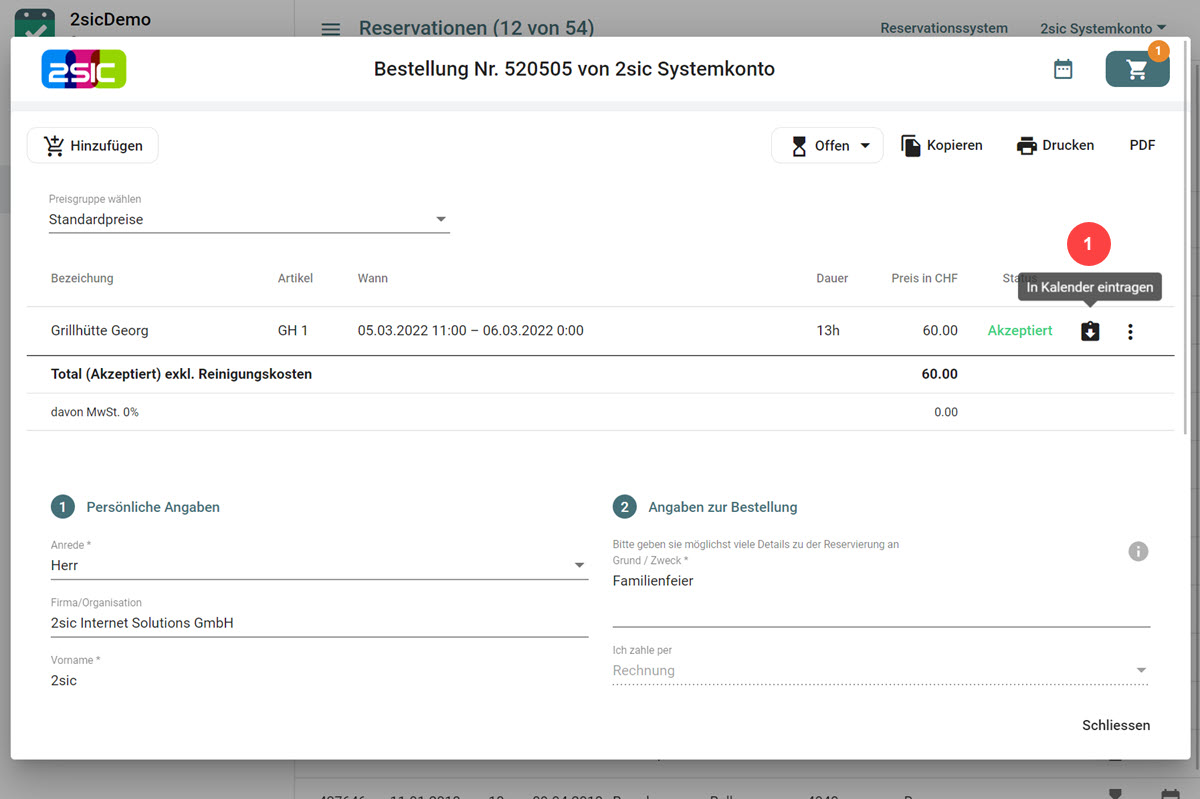Open the hamburger menu beside Reservationen
Image resolution: width=1200 pixels, height=799 pixels.
click(330, 29)
